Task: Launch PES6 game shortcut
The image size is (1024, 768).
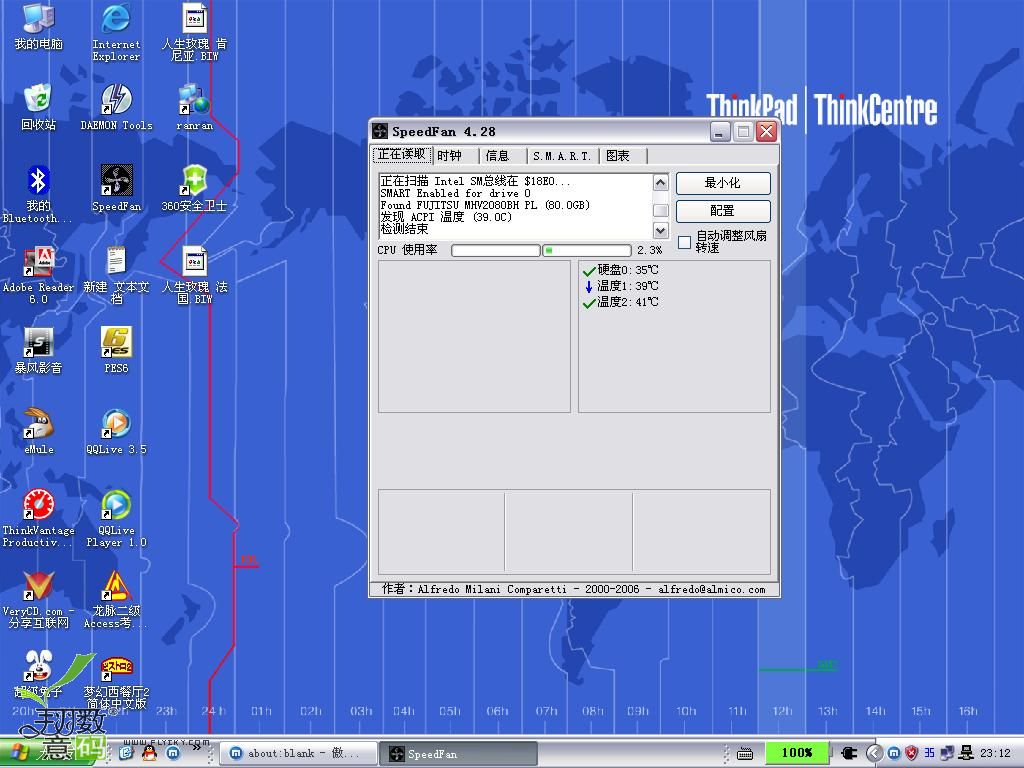Action: pos(116,350)
